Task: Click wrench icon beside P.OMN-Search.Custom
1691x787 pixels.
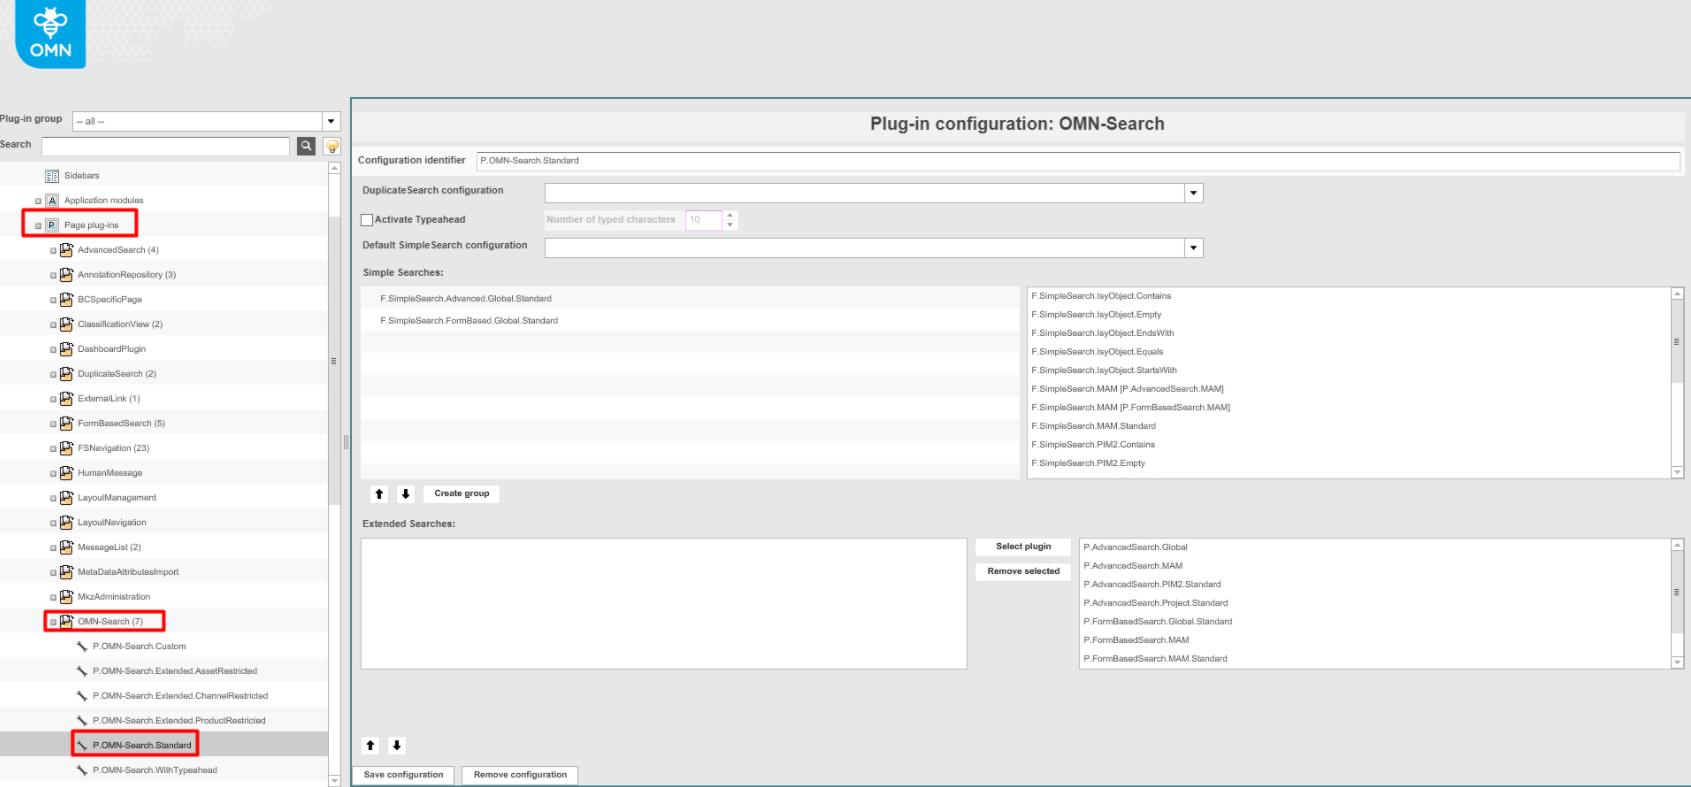Action: (82, 646)
